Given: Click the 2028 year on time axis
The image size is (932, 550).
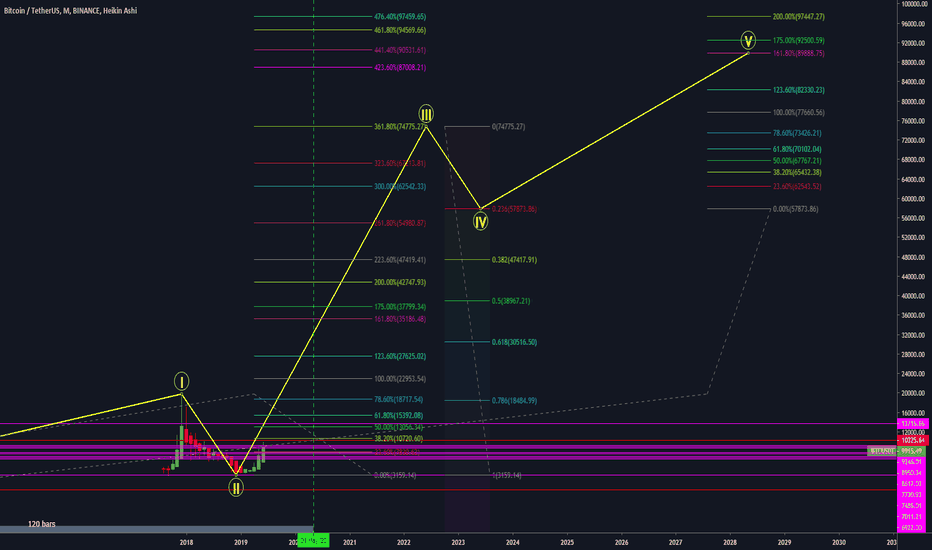Looking at the screenshot, I should (x=730, y=542).
